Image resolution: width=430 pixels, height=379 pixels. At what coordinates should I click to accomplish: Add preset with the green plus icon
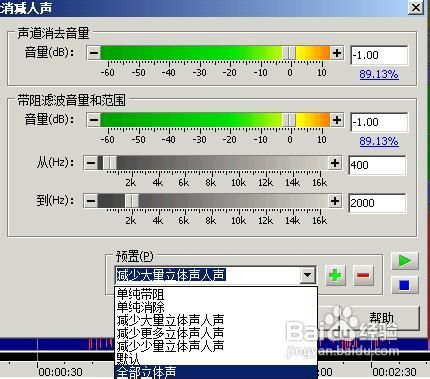click(x=335, y=276)
